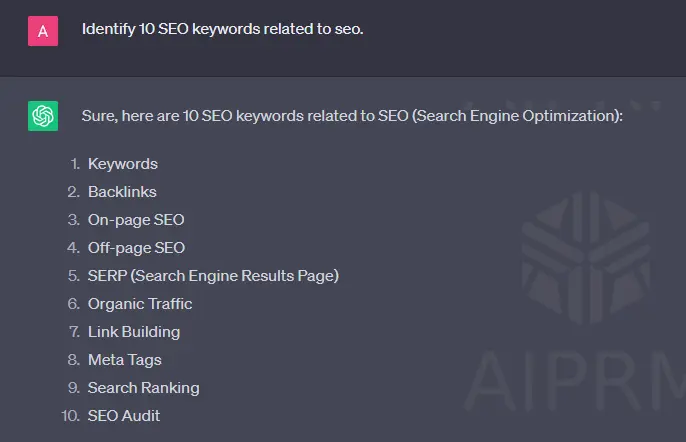686x442 pixels.
Task: Click the AIPRM watermark text
Action: tap(575, 382)
